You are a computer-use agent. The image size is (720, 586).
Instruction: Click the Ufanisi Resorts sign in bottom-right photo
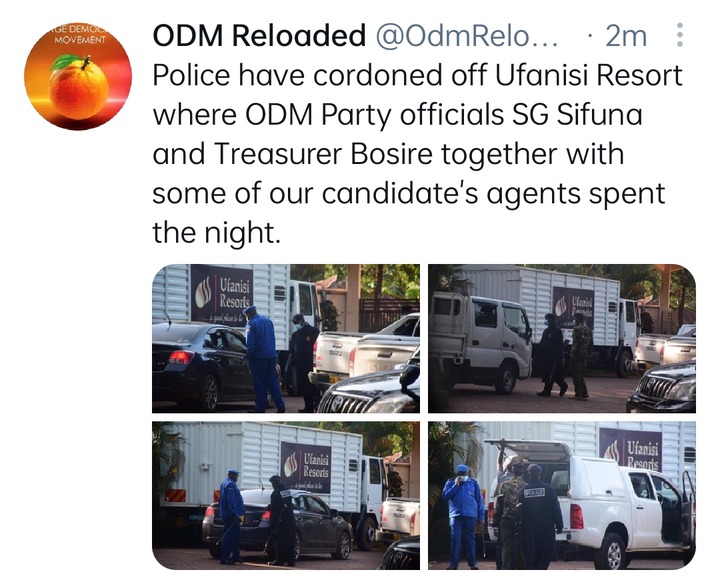point(630,450)
